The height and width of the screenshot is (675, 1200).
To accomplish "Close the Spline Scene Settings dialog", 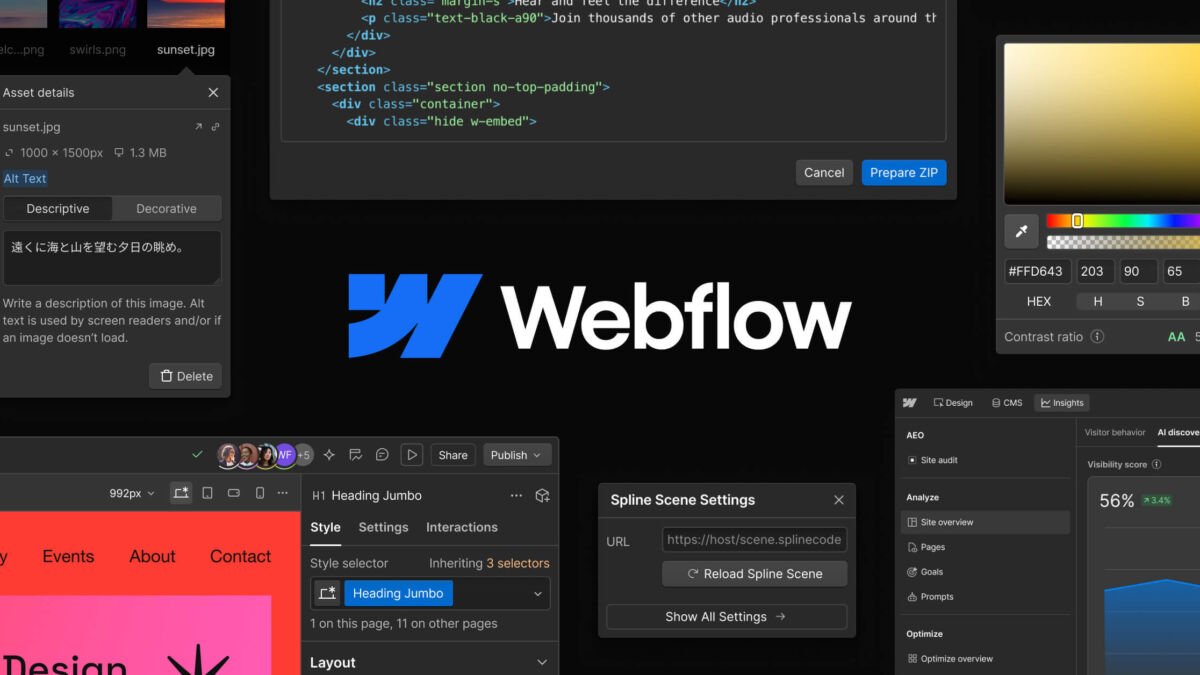I will pos(838,500).
